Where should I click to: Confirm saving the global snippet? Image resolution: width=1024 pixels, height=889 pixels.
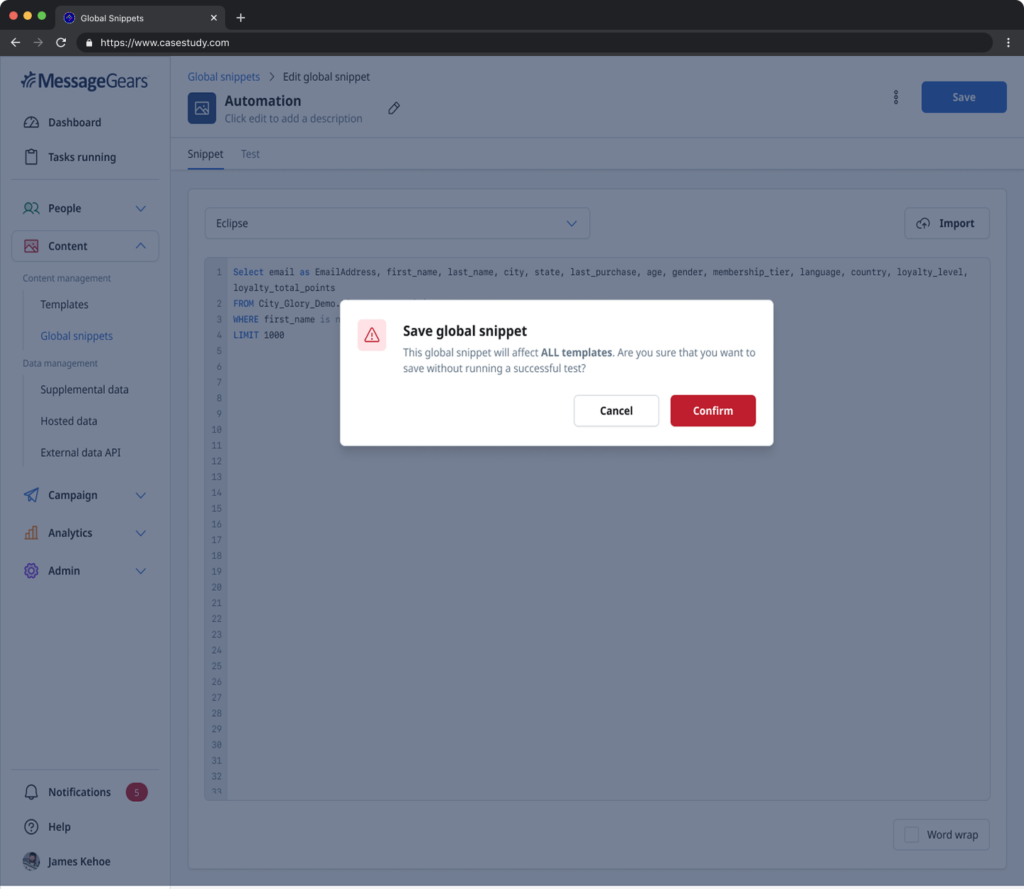pos(712,411)
